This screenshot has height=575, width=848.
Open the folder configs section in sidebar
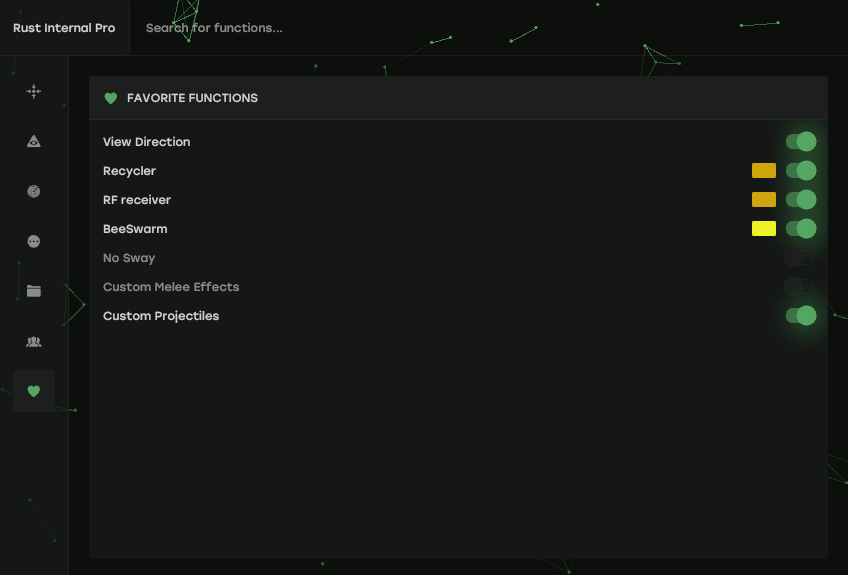(x=34, y=291)
